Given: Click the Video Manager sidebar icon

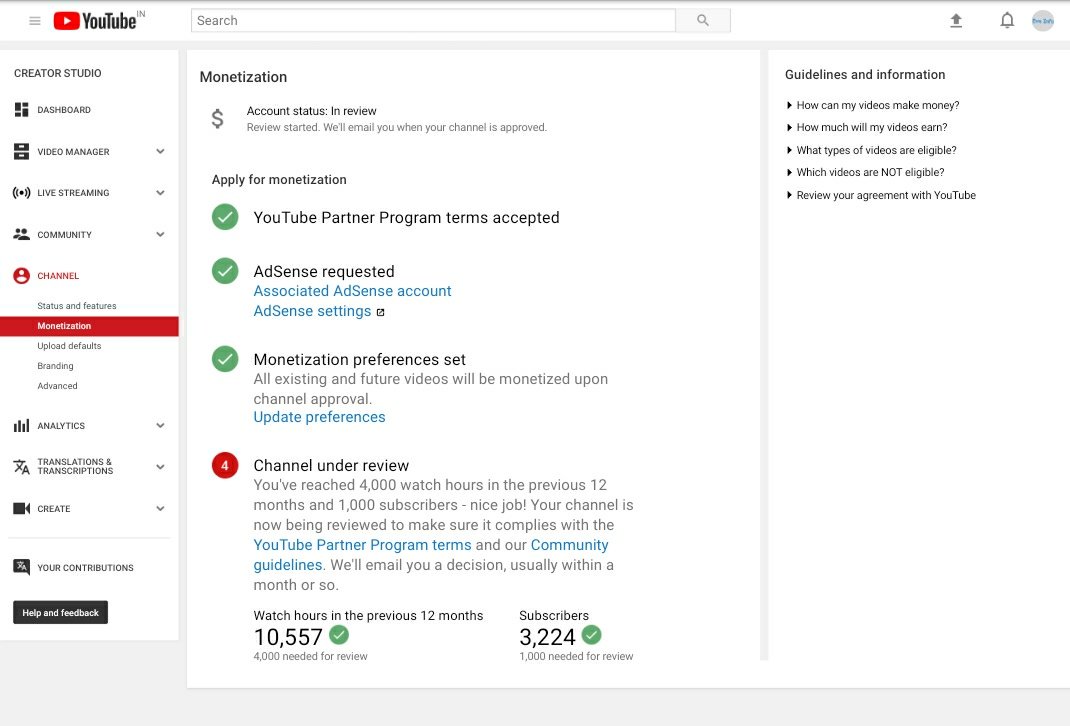Looking at the screenshot, I should [x=21, y=151].
